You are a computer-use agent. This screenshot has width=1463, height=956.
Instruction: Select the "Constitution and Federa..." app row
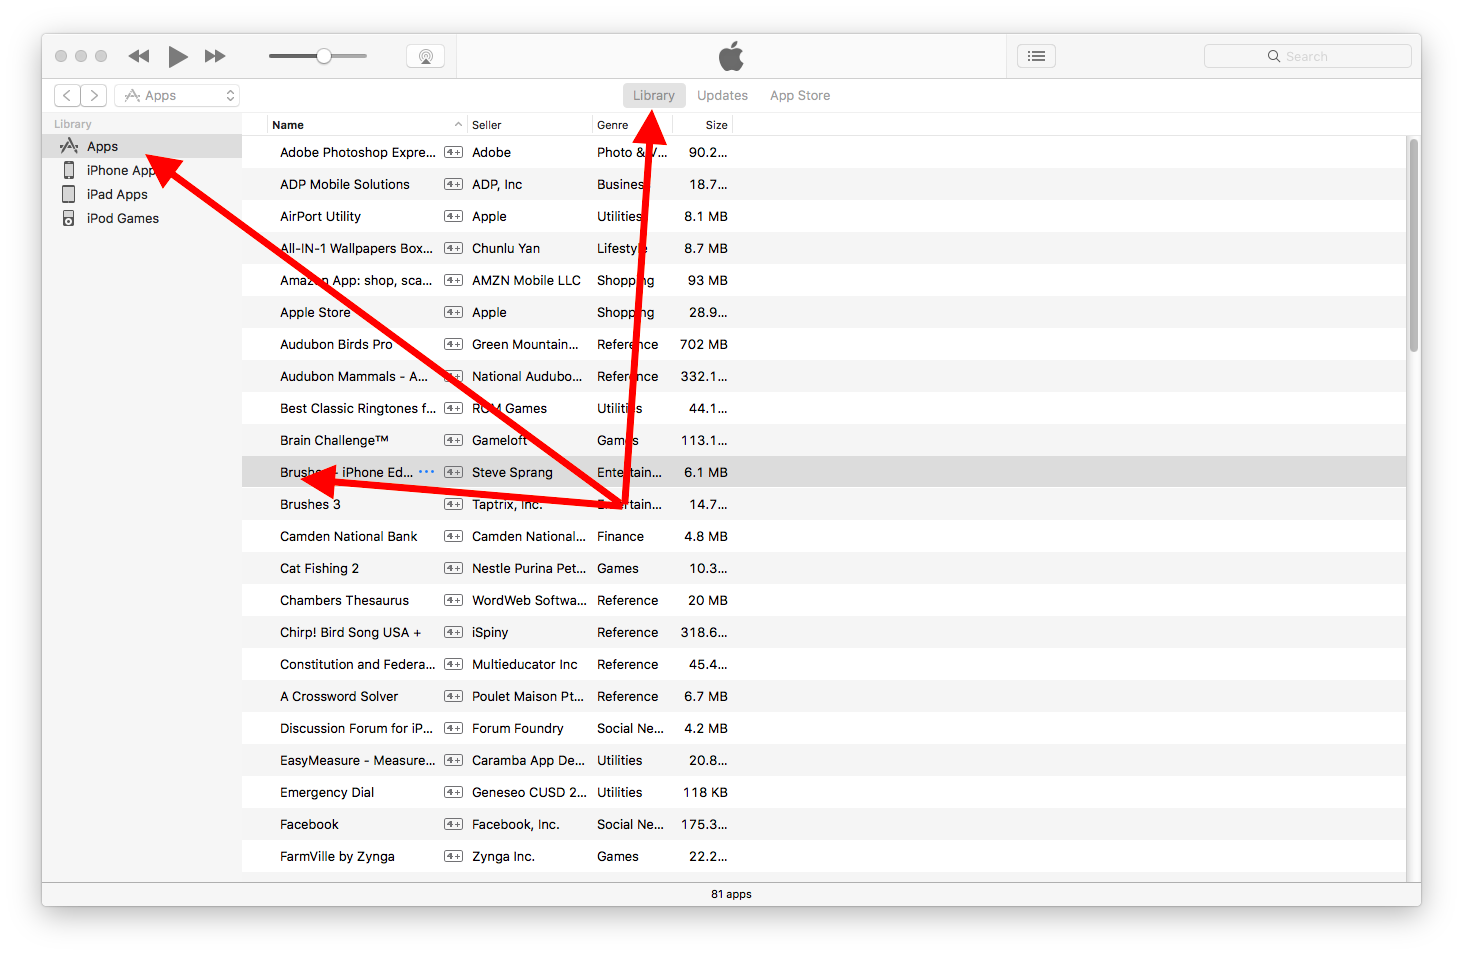point(824,664)
